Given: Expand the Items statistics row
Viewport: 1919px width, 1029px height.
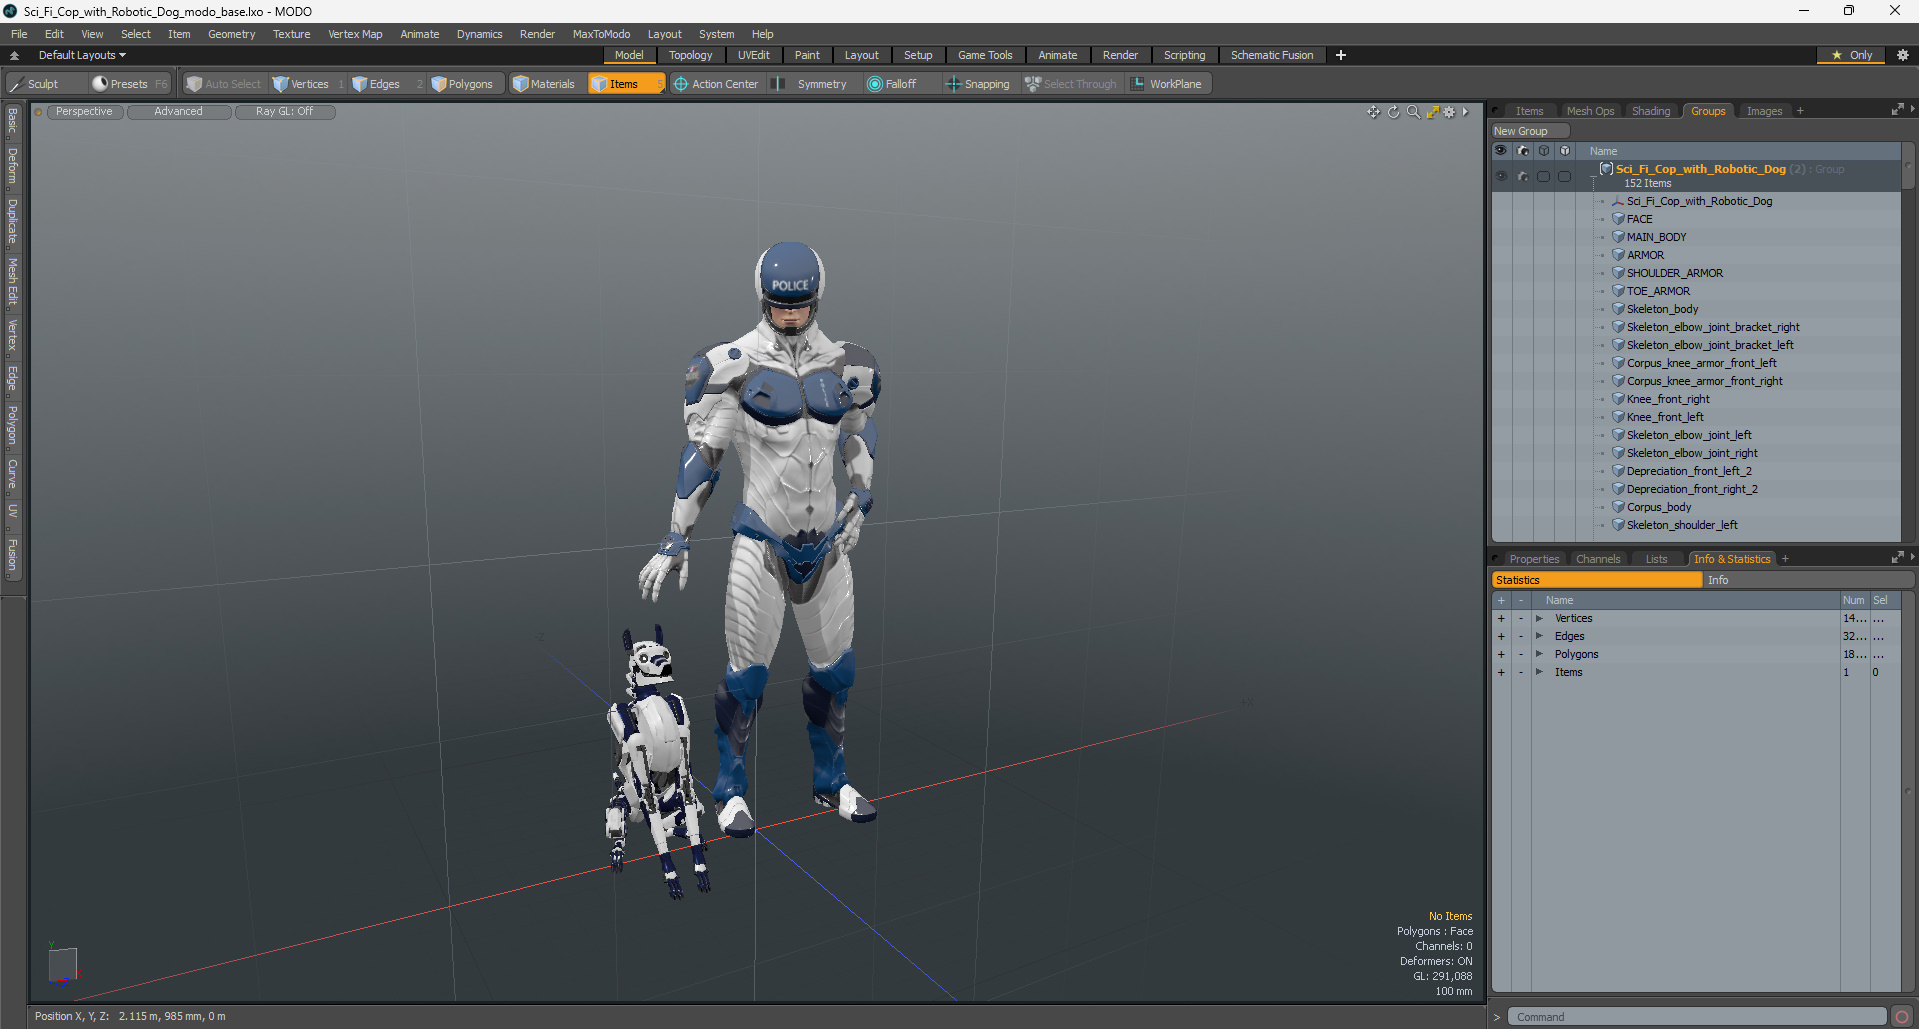Looking at the screenshot, I should (x=1539, y=672).
